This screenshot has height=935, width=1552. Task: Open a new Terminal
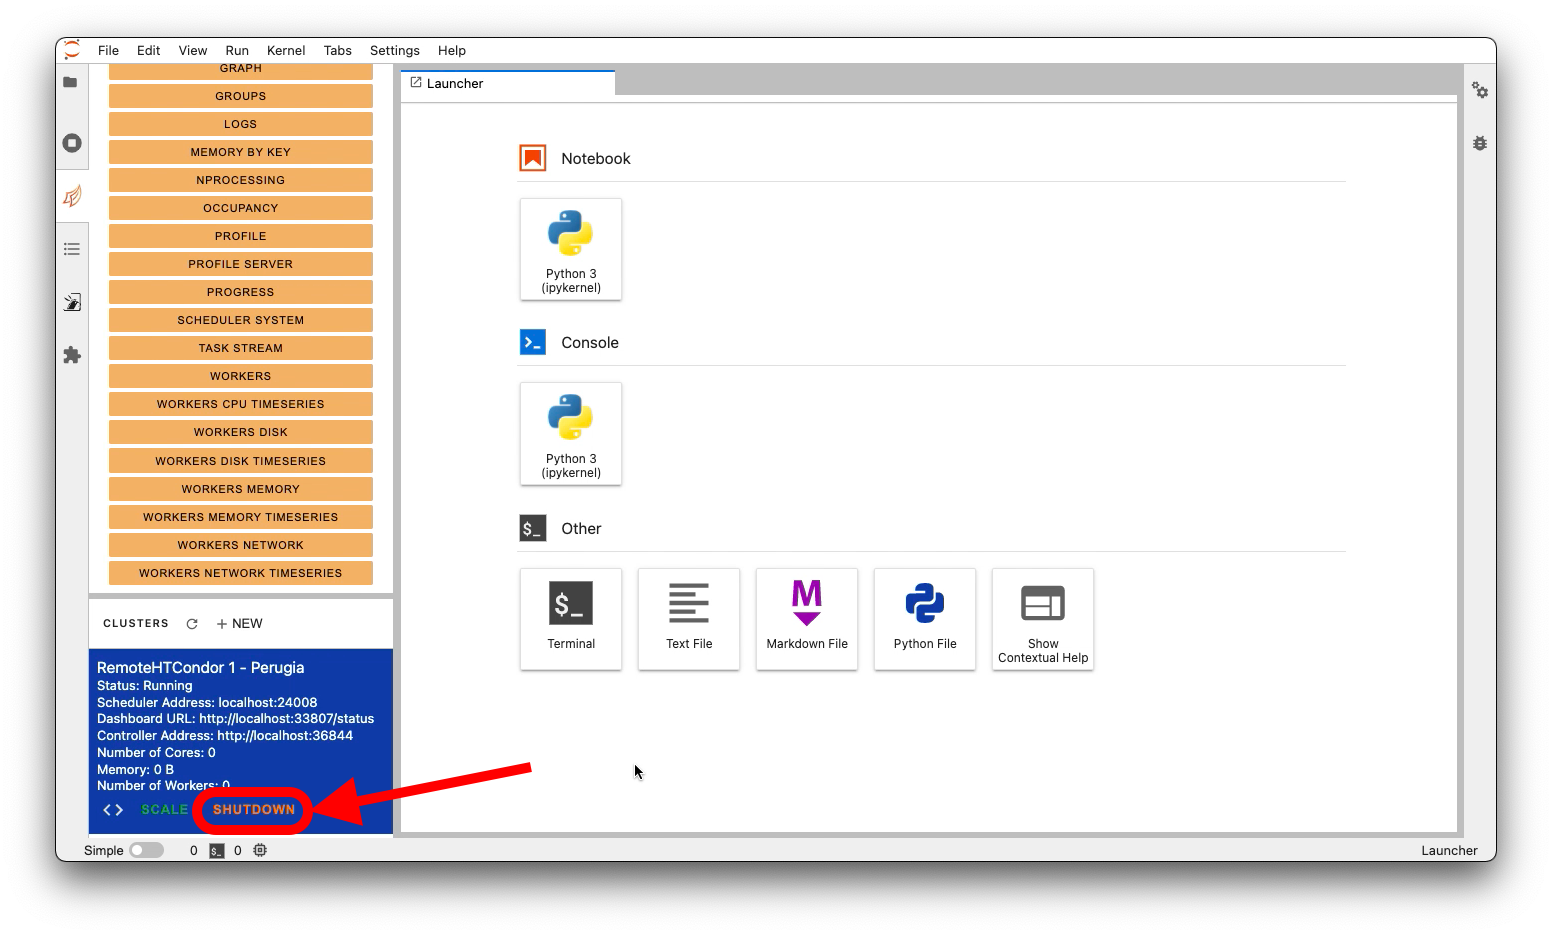[571, 619]
